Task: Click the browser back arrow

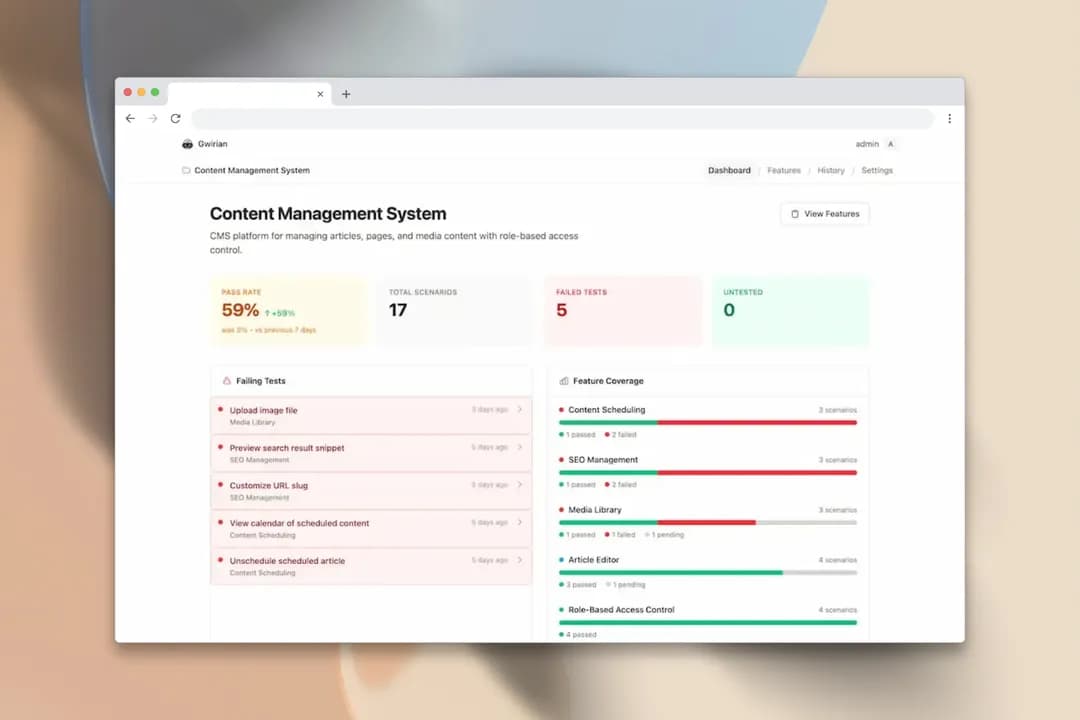Action: click(x=130, y=119)
